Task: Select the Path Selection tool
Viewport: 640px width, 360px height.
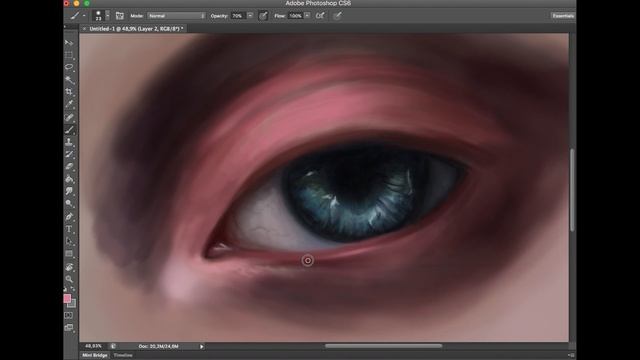Action: pyautogui.click(x=69, y=241)
